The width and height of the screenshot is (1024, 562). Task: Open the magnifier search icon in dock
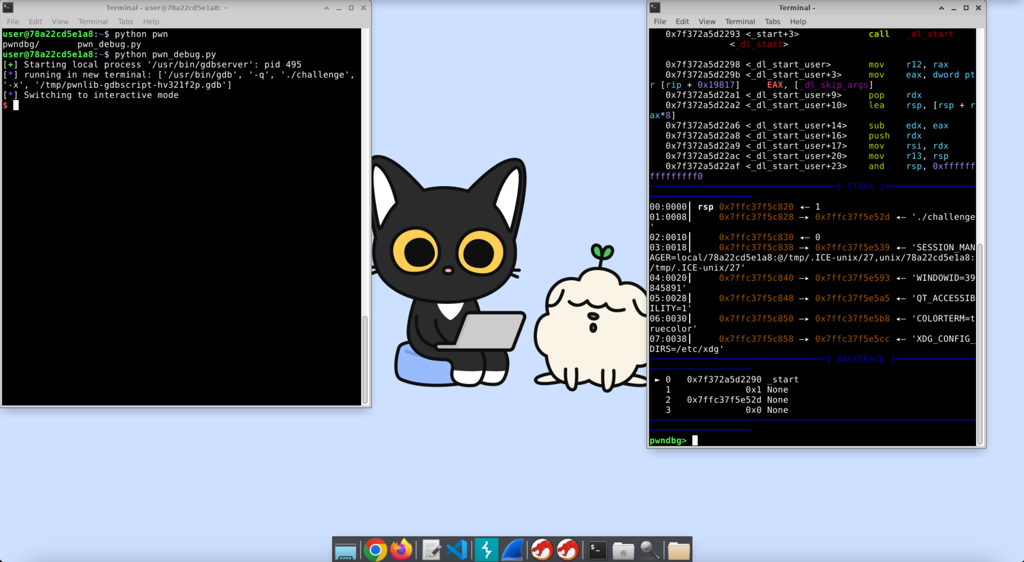[x=650, y=550]
